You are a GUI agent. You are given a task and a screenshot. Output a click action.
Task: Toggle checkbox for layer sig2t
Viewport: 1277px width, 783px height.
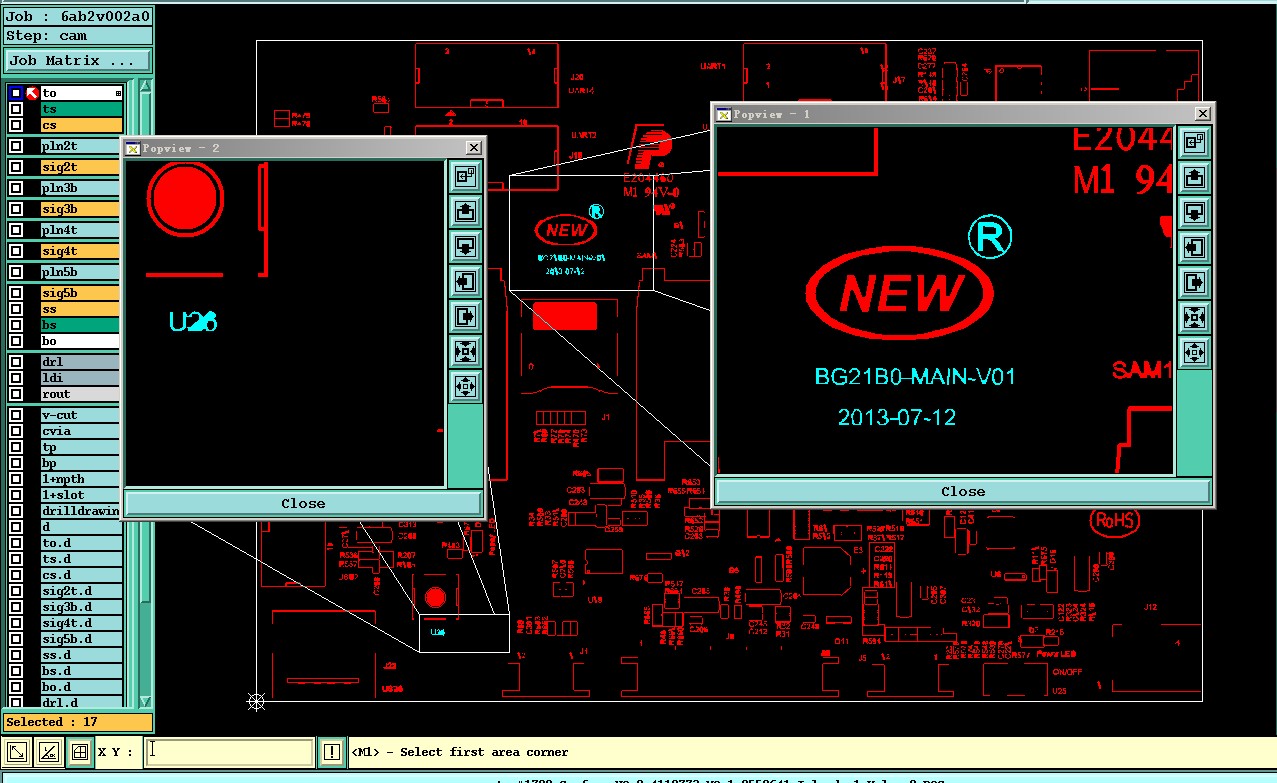16,167
